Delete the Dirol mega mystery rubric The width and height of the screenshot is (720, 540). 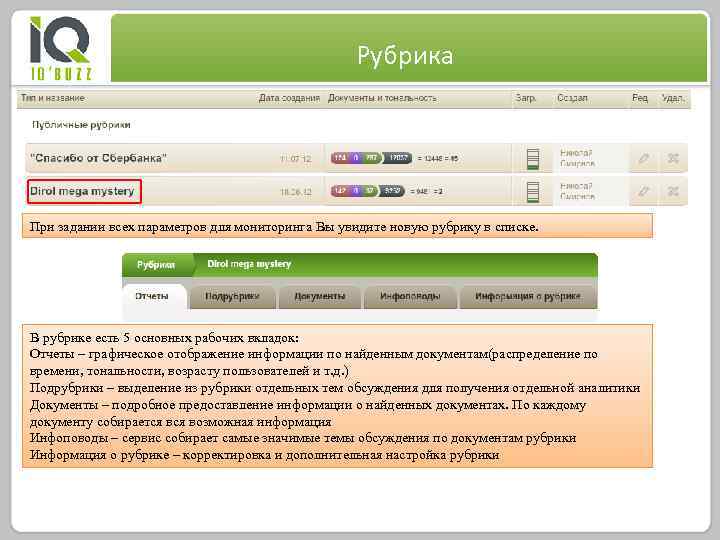(x=673, y=191)
